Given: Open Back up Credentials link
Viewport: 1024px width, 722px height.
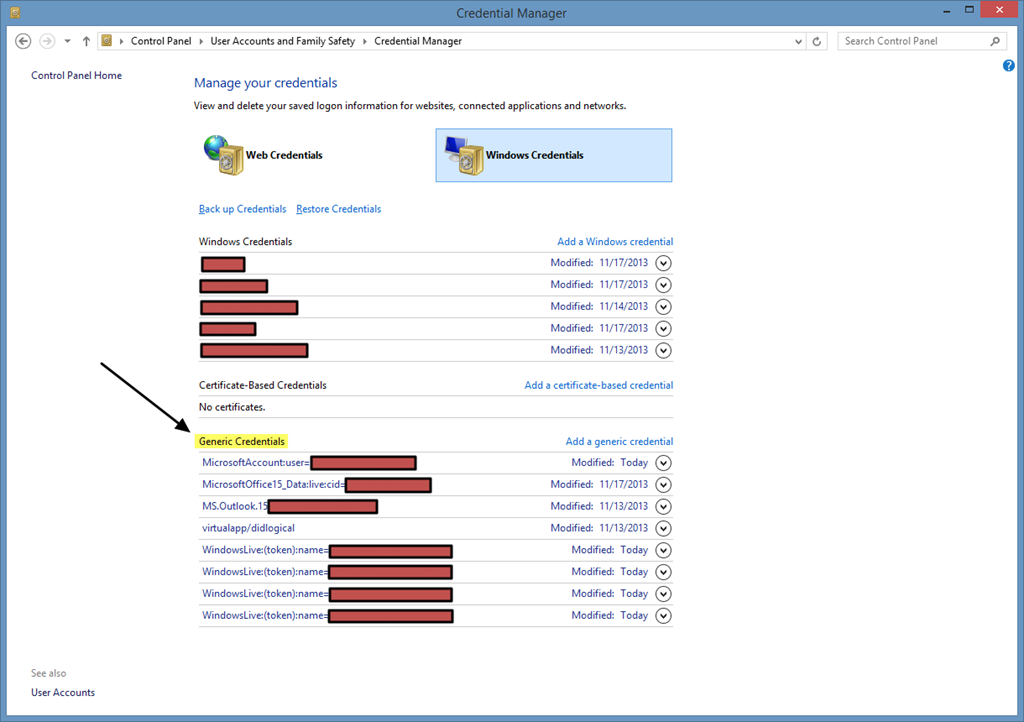Looking at the screenshot, I should (242, 209).
